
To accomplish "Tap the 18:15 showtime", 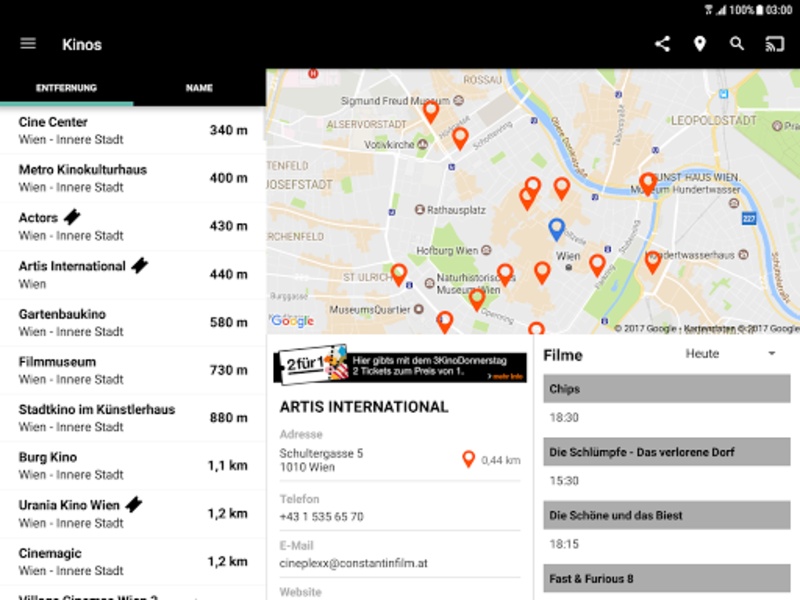I will (x=564, y=544).
